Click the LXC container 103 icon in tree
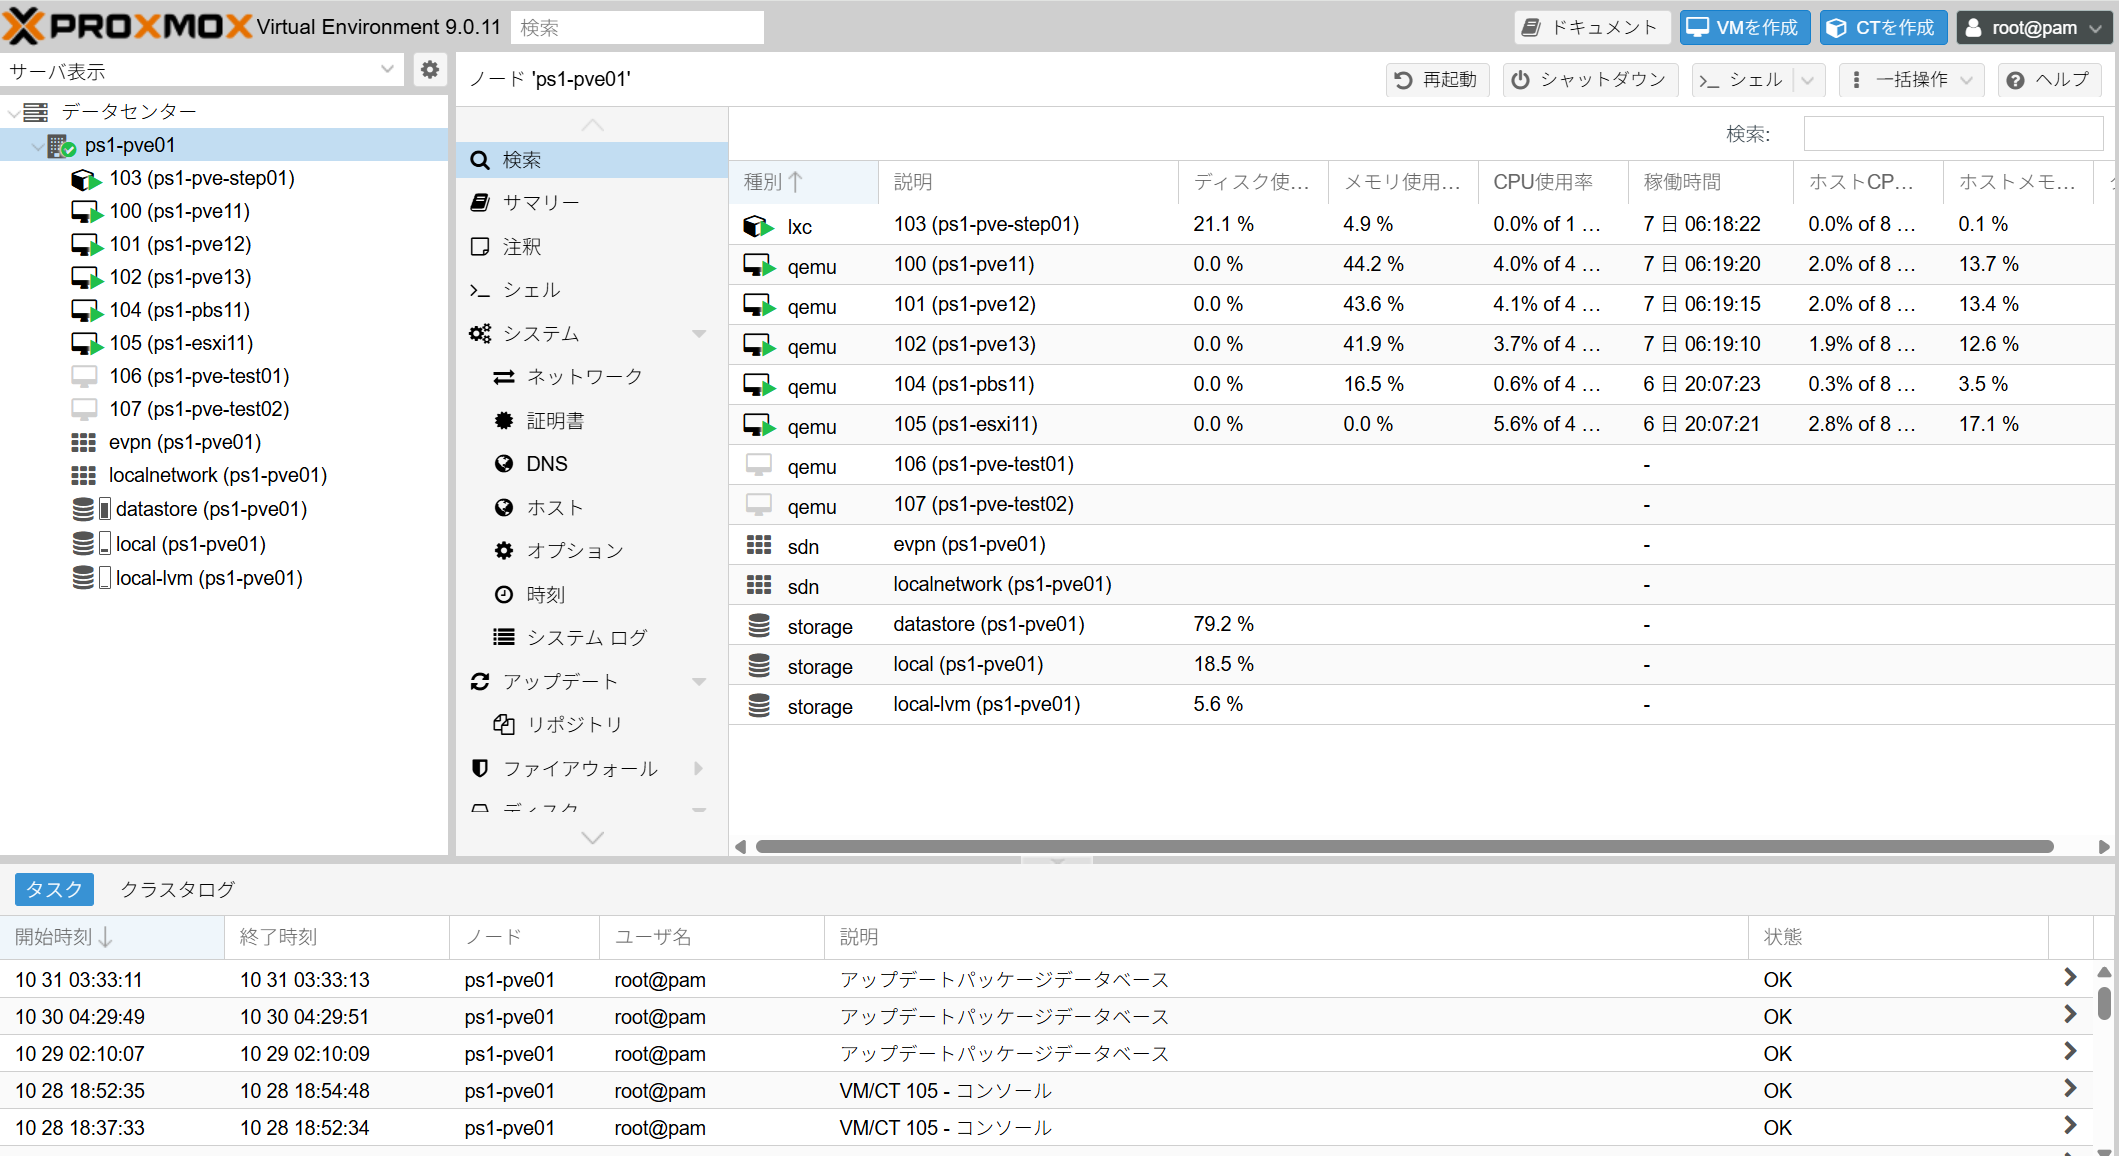 (x=85, y=179)
